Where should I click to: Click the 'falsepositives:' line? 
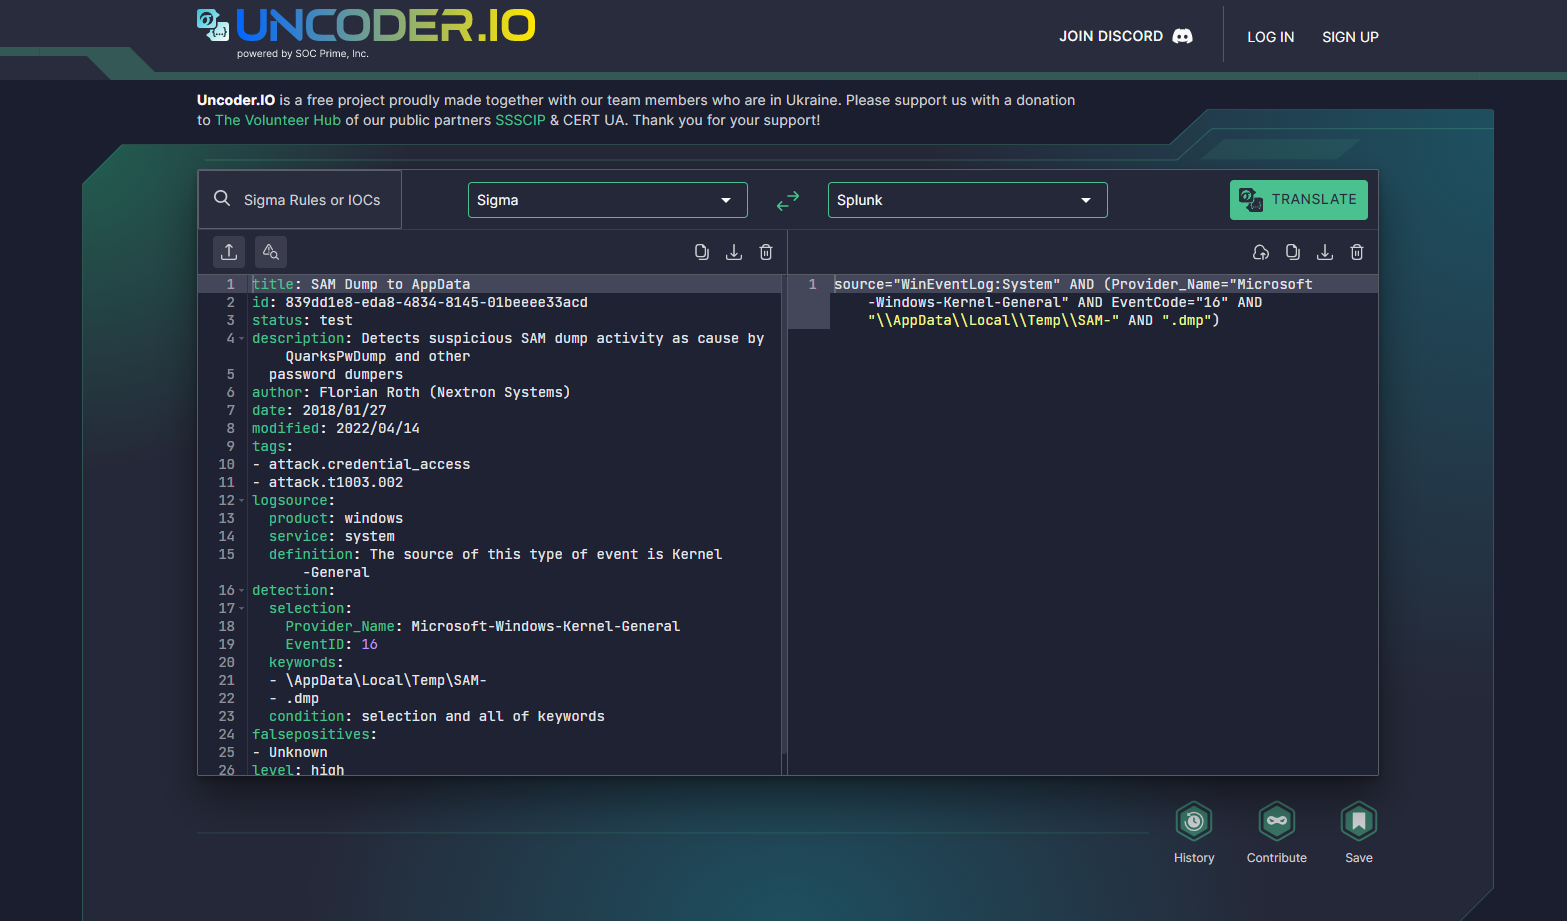tap(315, 734)
